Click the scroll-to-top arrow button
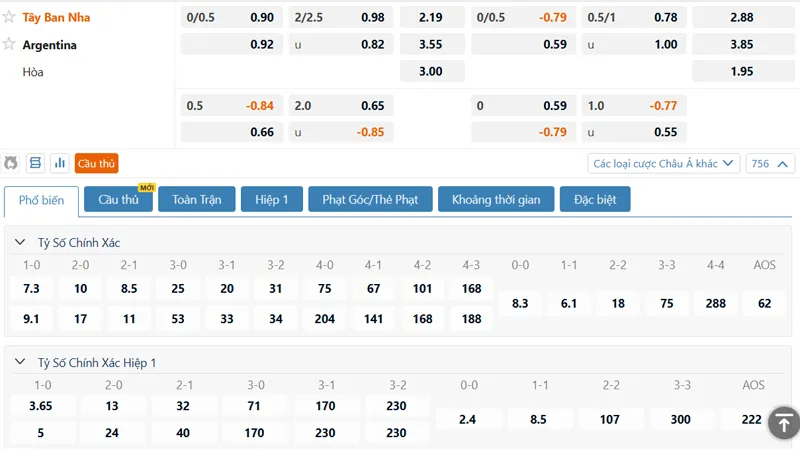This screenshot has height=450, width=800. click(784, 422)
